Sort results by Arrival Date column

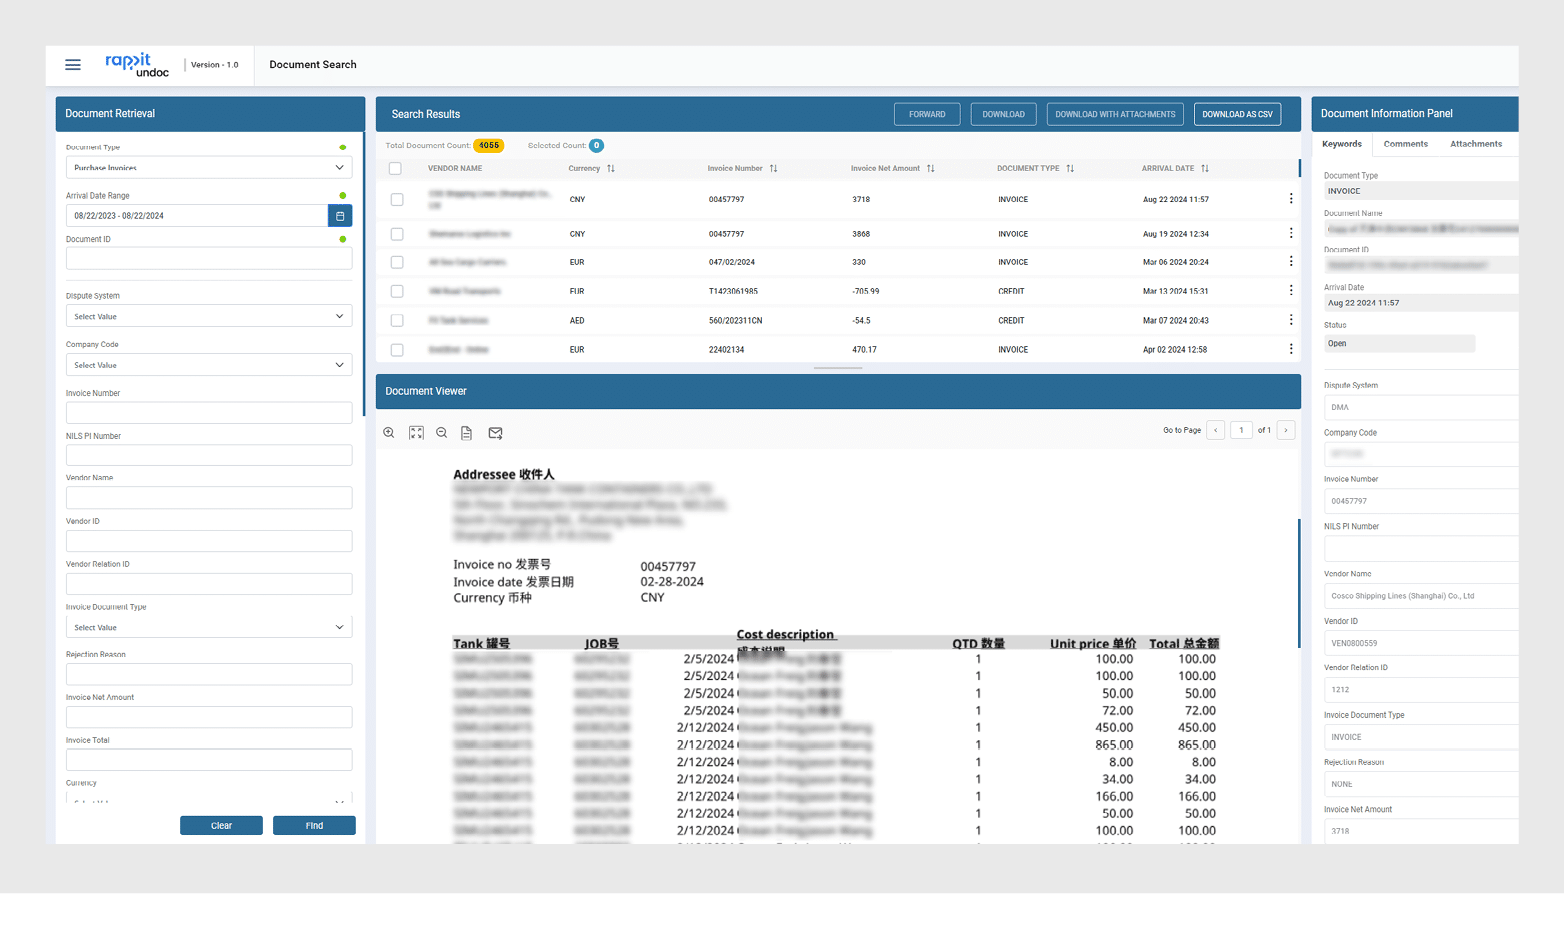click(1205, 169)
